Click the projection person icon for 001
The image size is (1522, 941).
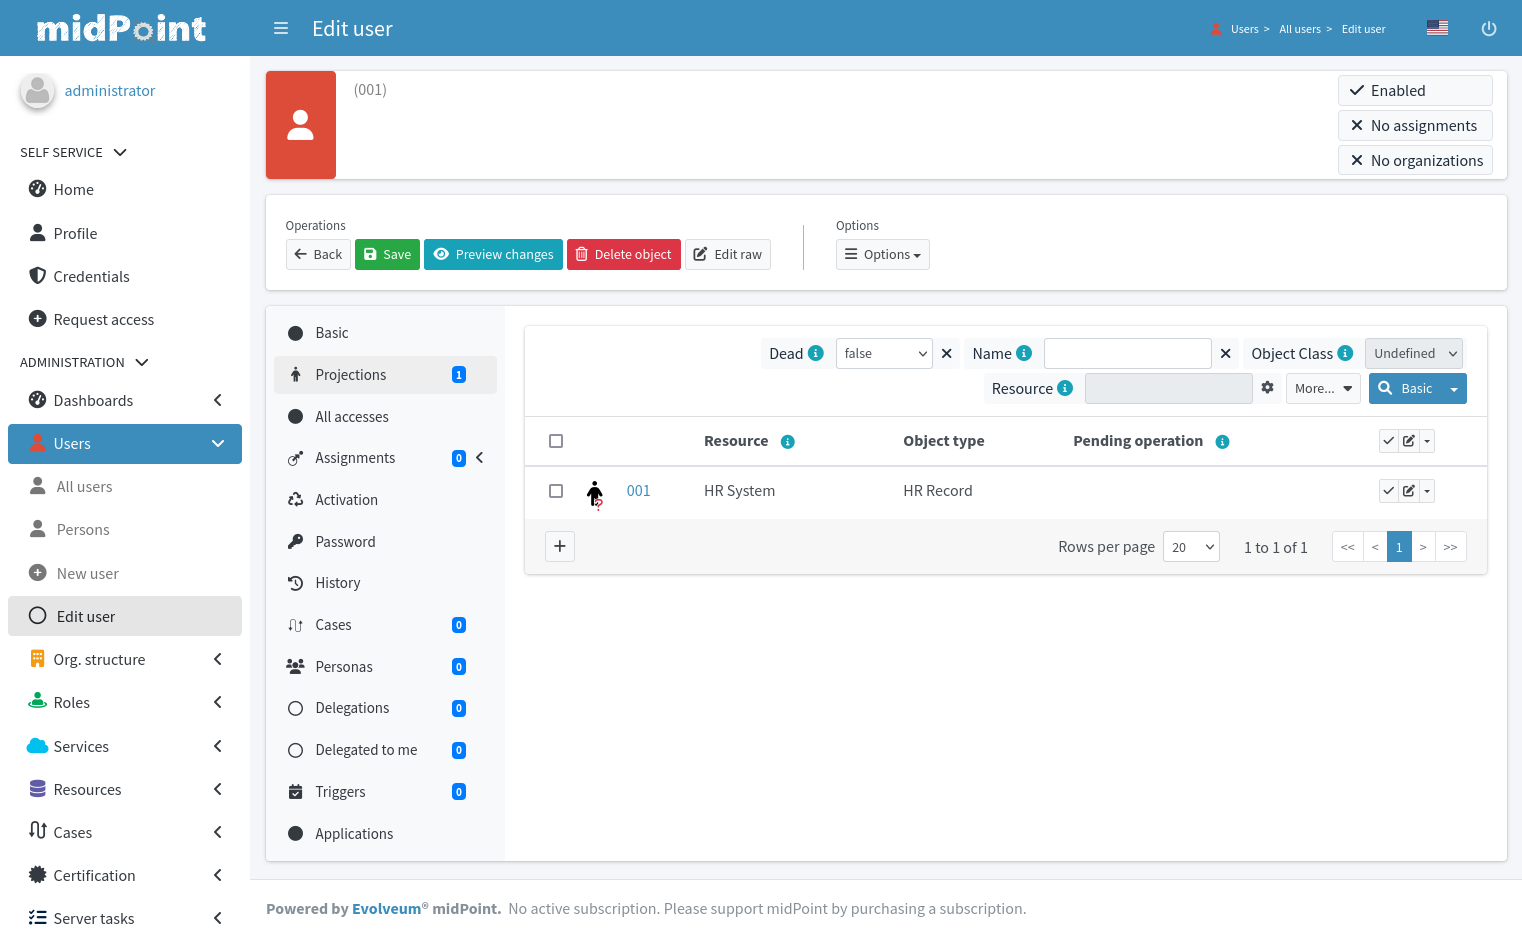pos(595,492)
